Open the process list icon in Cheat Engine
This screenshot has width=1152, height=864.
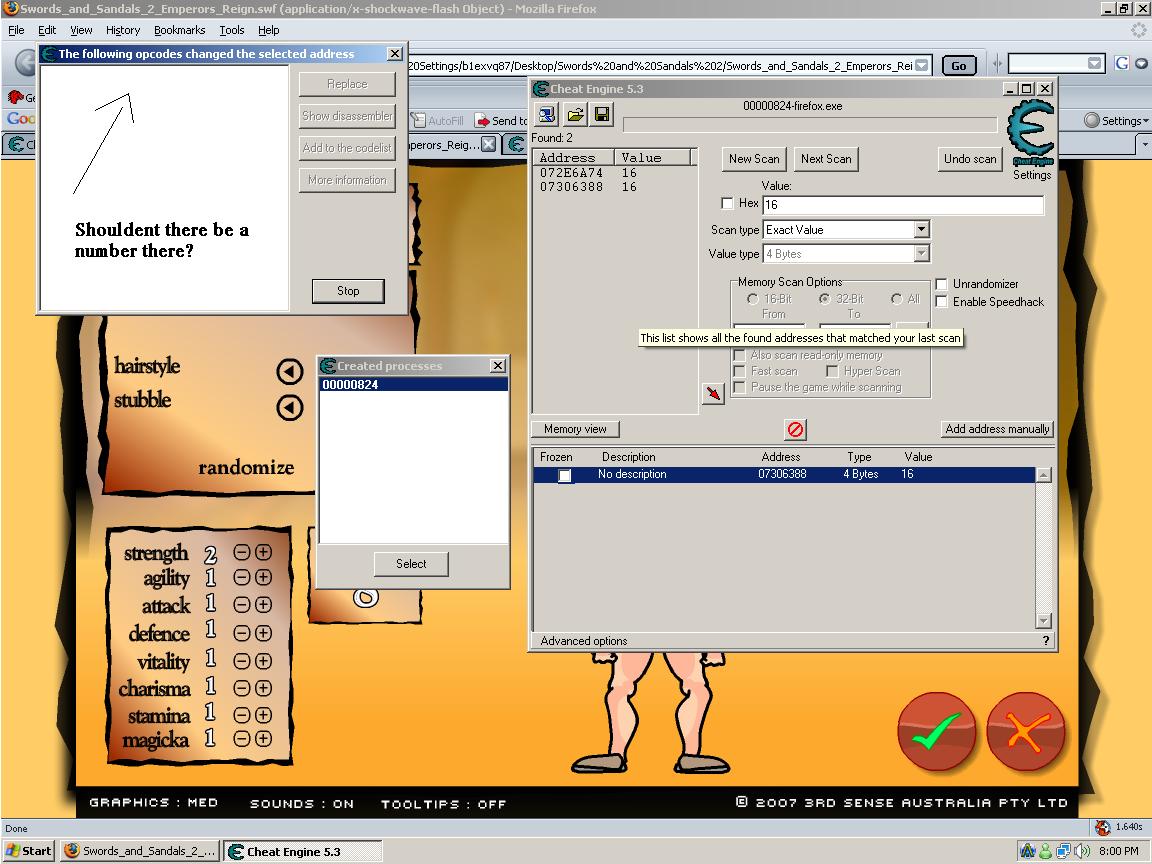(x=547, y=115)
